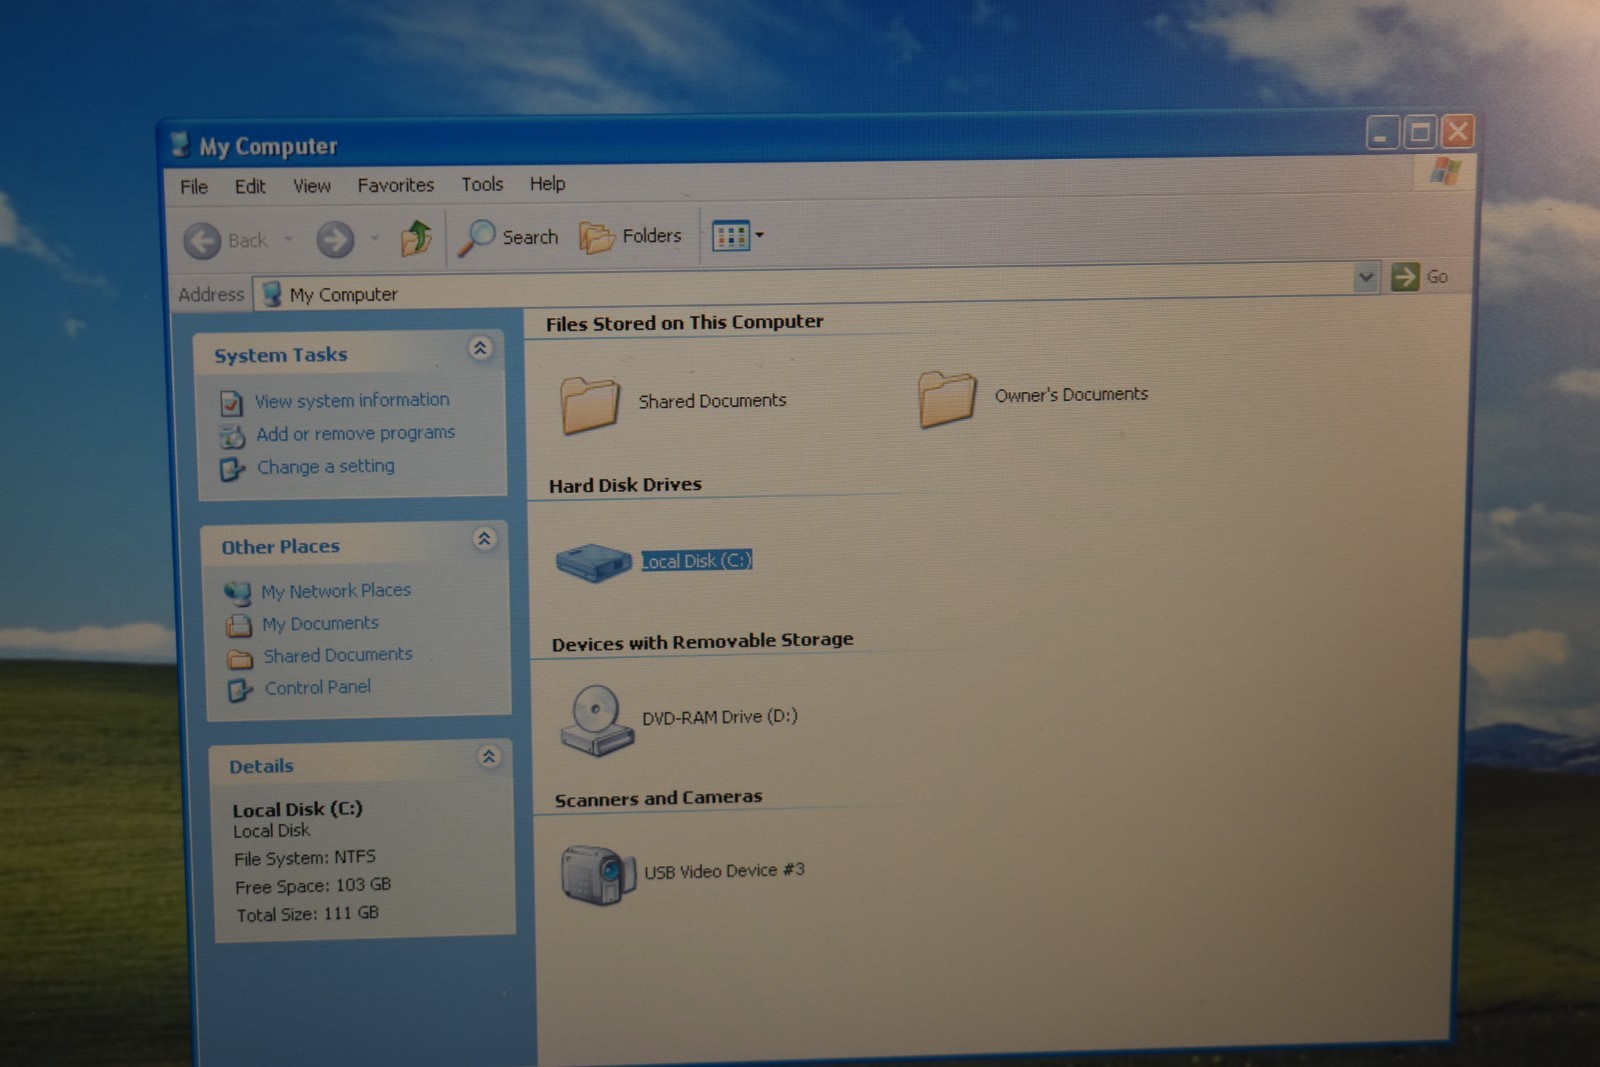Click the Add or remove programs icon
Viewport: 1600px width, 1067px height.
pos(232,436)
